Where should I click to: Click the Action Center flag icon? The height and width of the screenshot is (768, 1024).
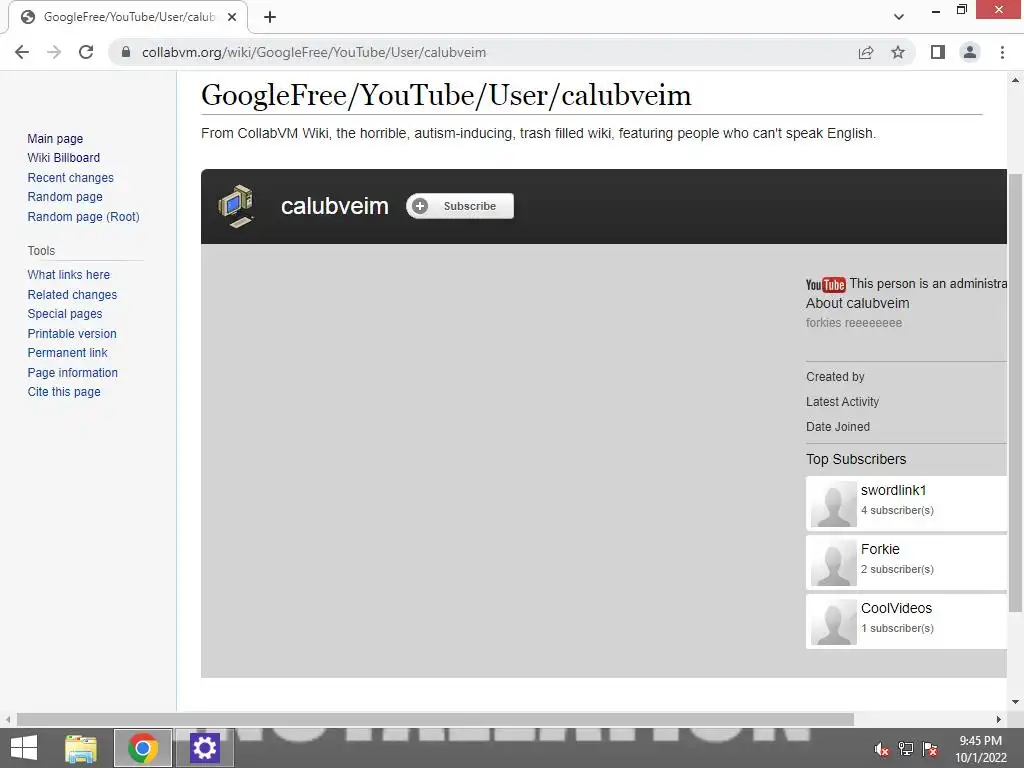[x=930, y=749]
